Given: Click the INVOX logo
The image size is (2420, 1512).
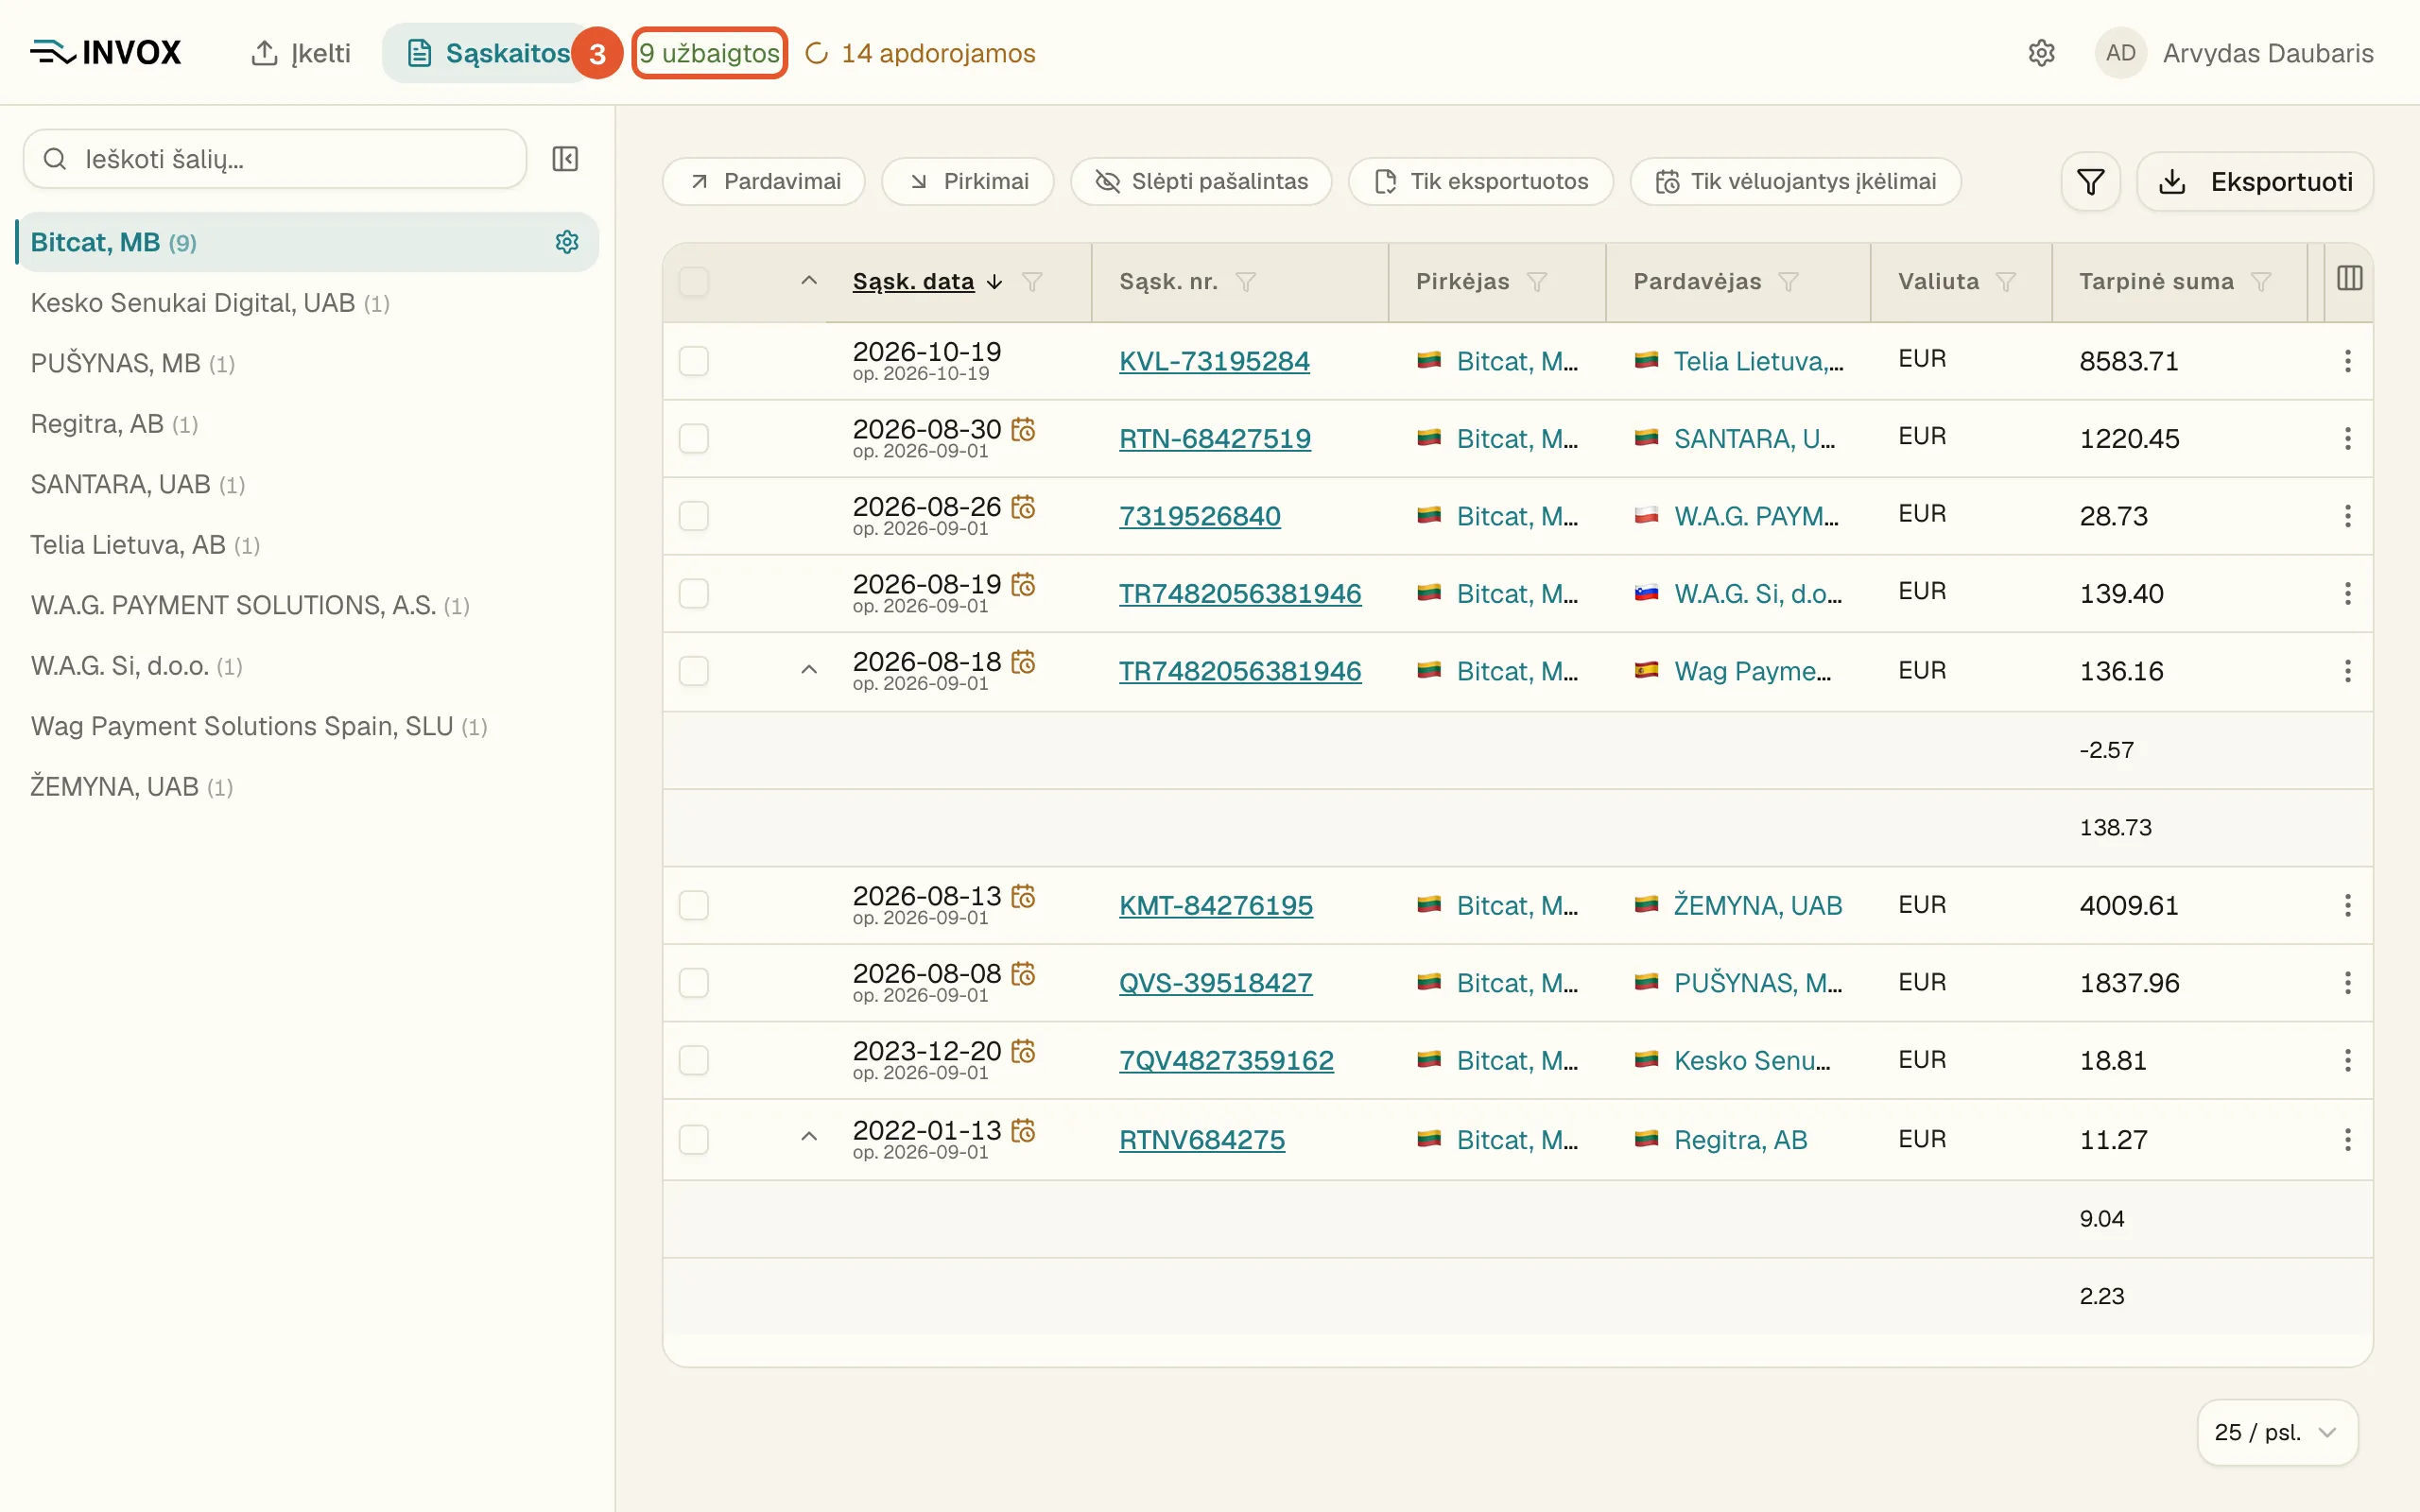Looking at the screenshot, I should [x=105, y=52].
